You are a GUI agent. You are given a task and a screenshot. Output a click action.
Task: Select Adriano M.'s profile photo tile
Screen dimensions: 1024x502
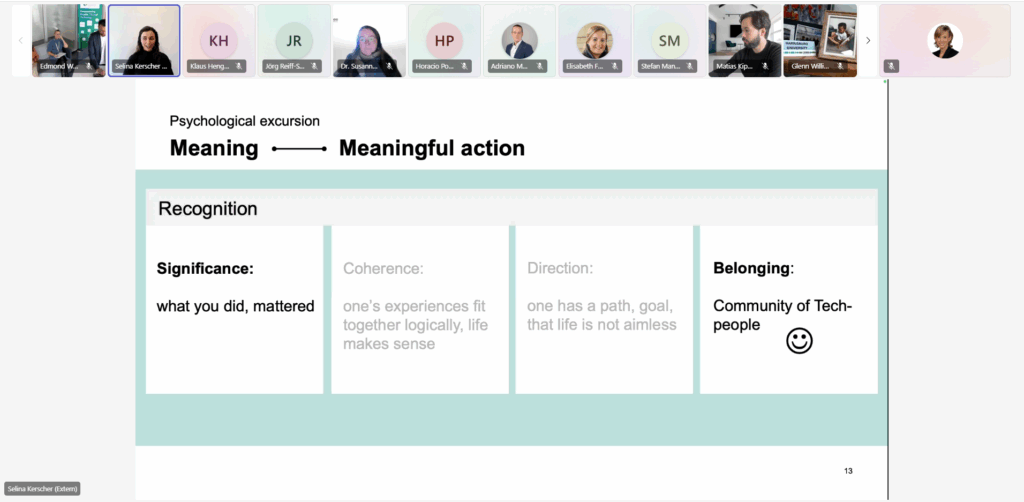pos(519,40)
